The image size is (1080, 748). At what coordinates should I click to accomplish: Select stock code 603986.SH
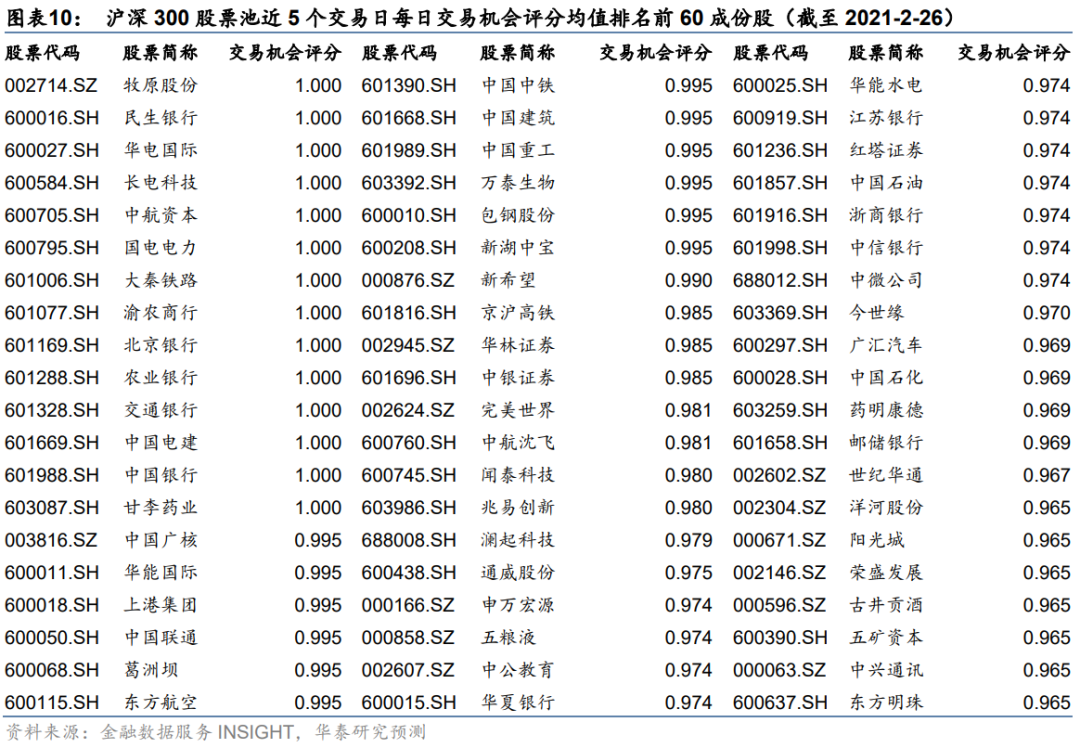(x=408, y=508)
